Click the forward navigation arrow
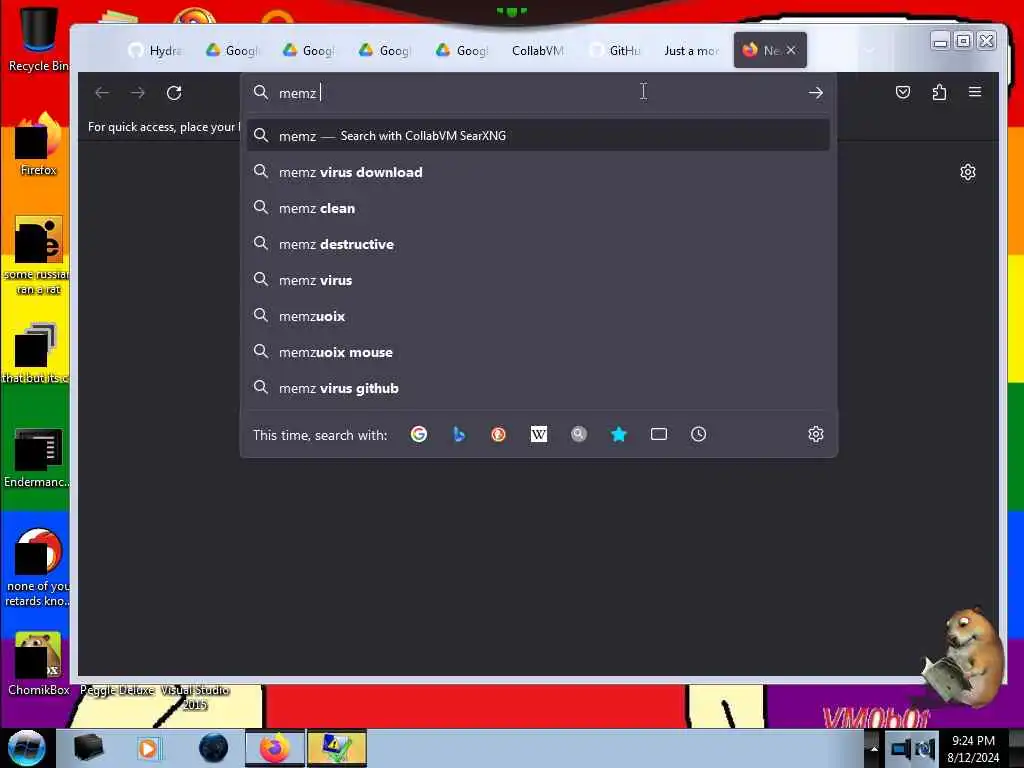Image resolution: width=1024 pixels, height=768 pixels. click(138, 93)
